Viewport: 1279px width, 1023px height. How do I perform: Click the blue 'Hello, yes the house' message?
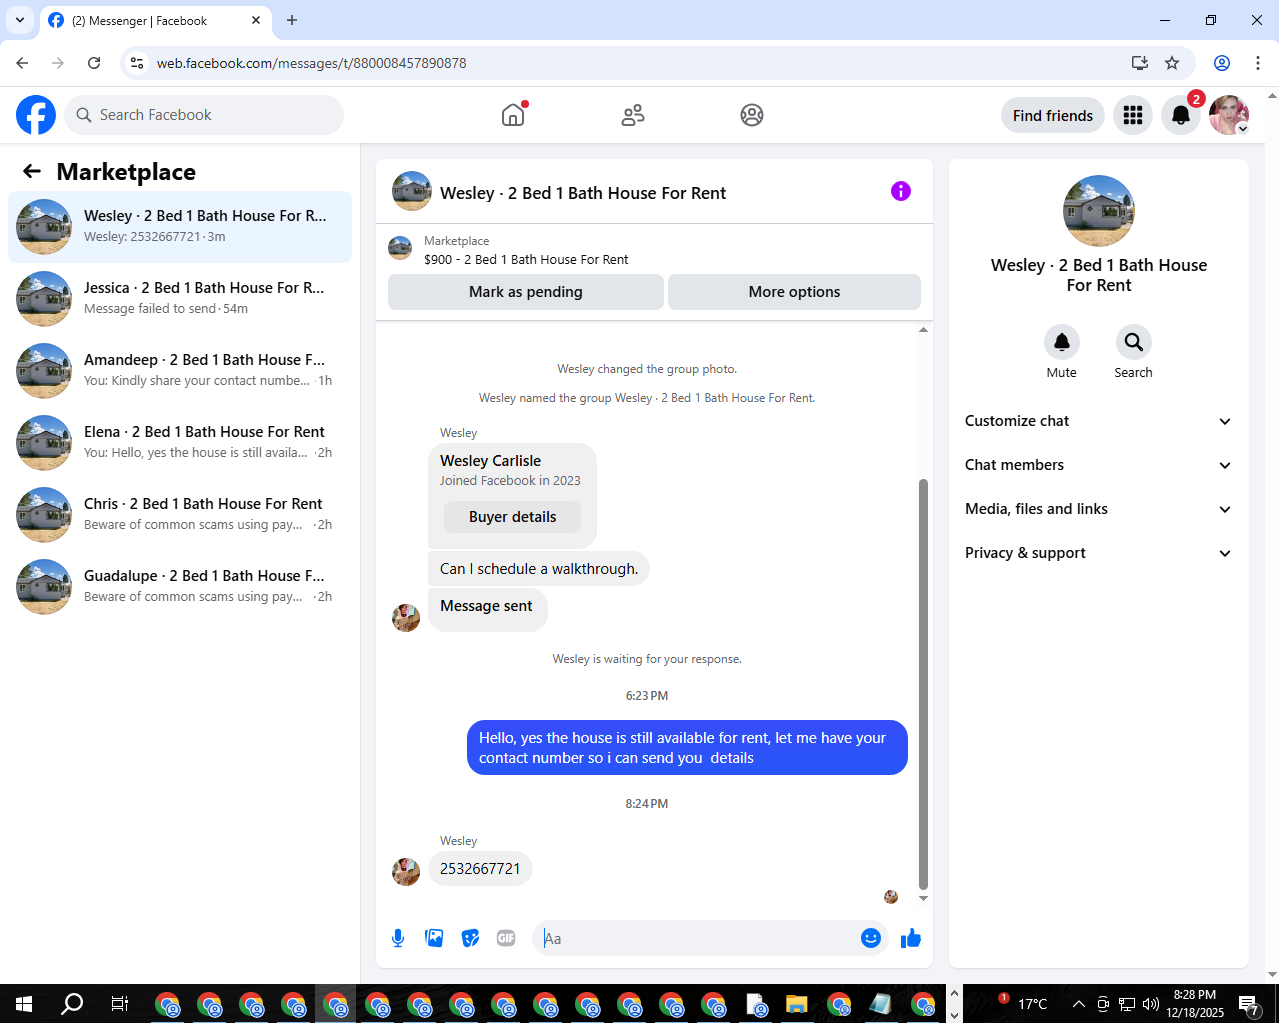[x=687, y=748]
